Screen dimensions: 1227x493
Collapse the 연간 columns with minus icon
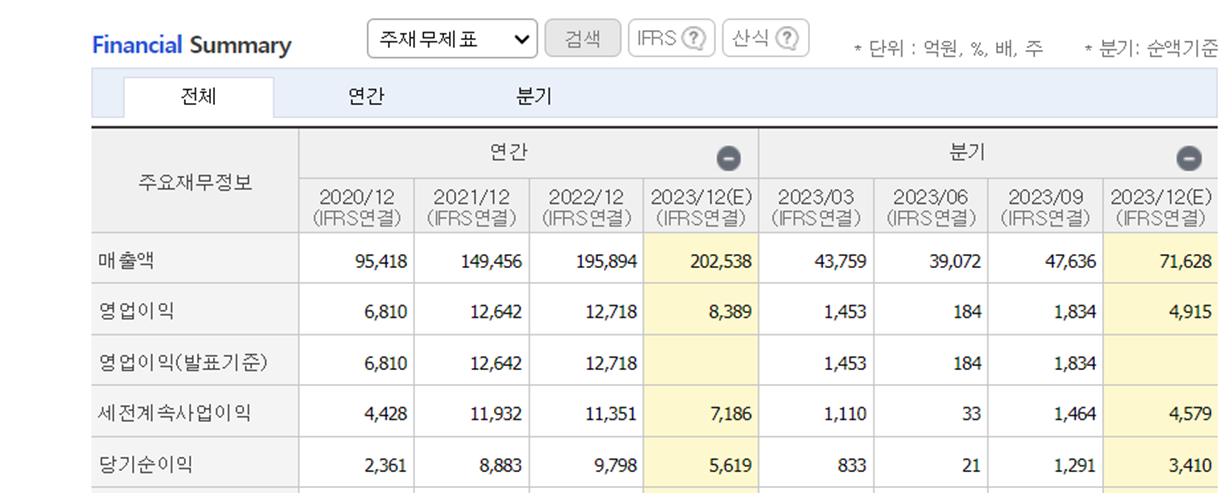(729, 158)
